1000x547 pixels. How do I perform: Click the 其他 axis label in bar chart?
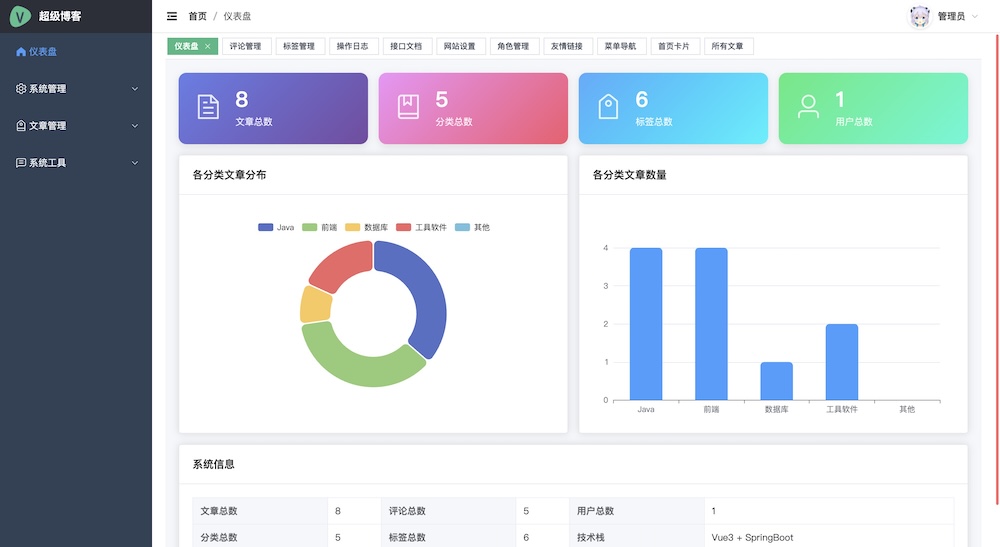pyautogui.click(x=907, y=409)
